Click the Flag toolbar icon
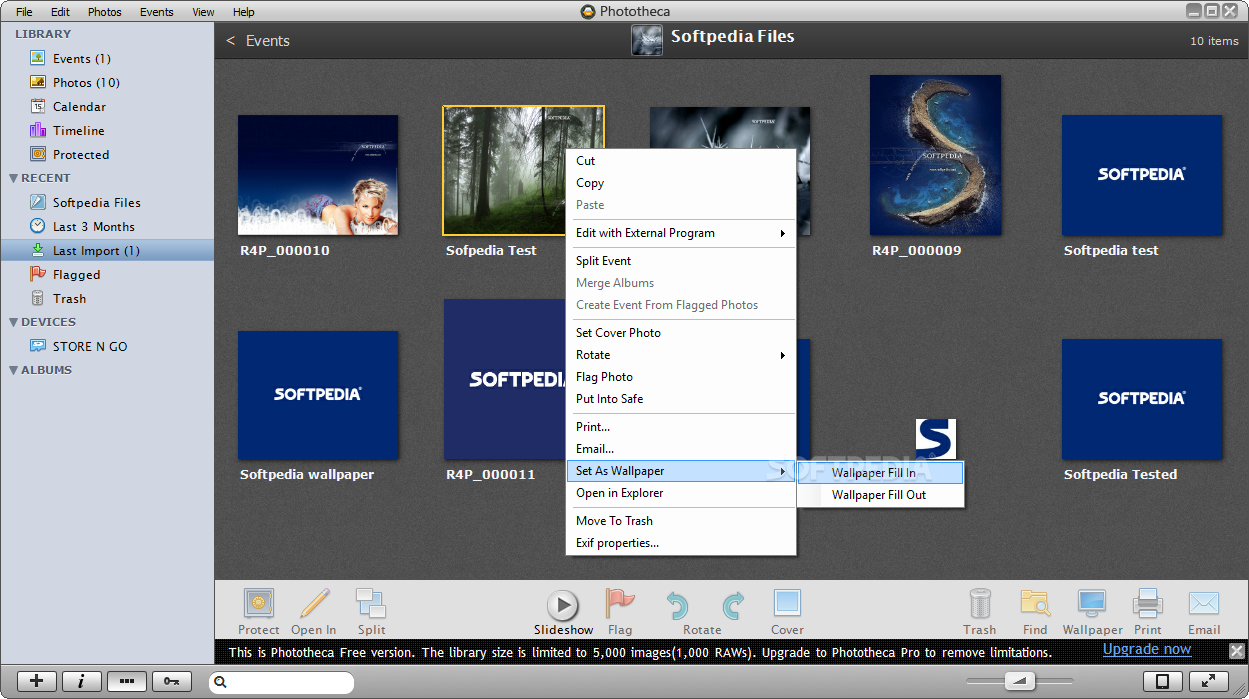Viewport: 1249px width, 699px height. pyautogui.click(x=620, y=604)
